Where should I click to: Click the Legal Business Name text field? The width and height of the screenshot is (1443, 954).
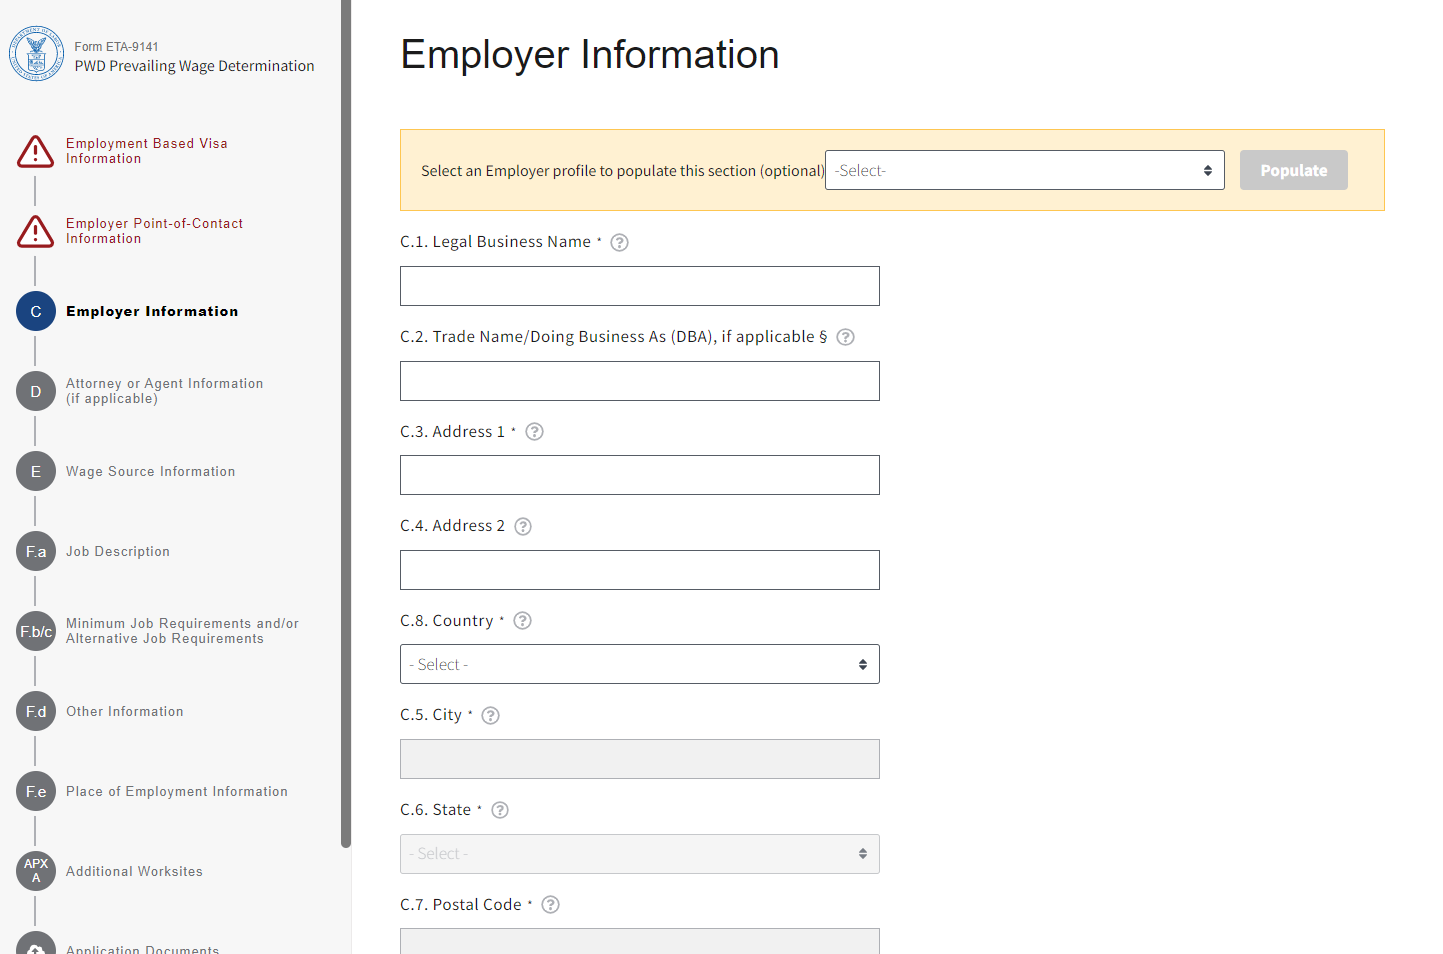639,286
